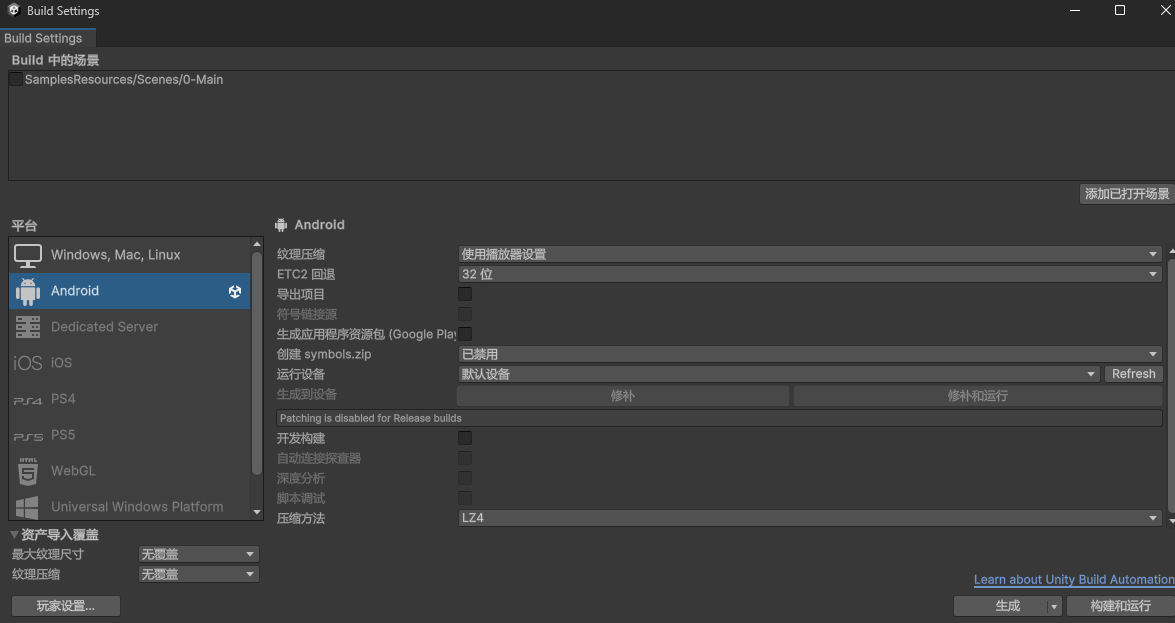Select the PS4 platform icon
Image resolution: width=1175 pixels, height=623 pixels.
[x=28, y=400]
